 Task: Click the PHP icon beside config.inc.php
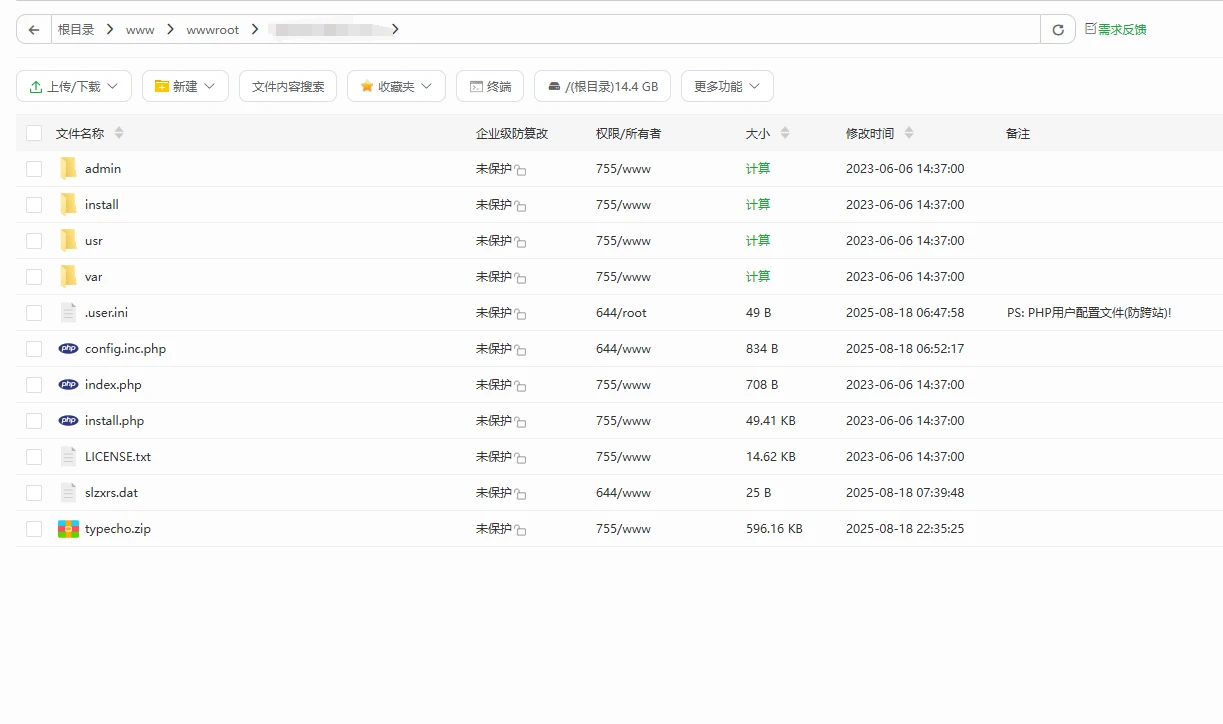point(68,348)
